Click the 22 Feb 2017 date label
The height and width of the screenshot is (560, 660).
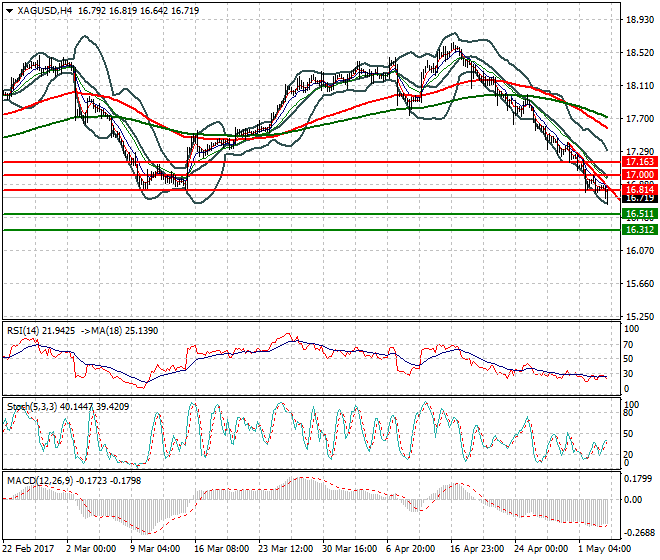(28, 548)
